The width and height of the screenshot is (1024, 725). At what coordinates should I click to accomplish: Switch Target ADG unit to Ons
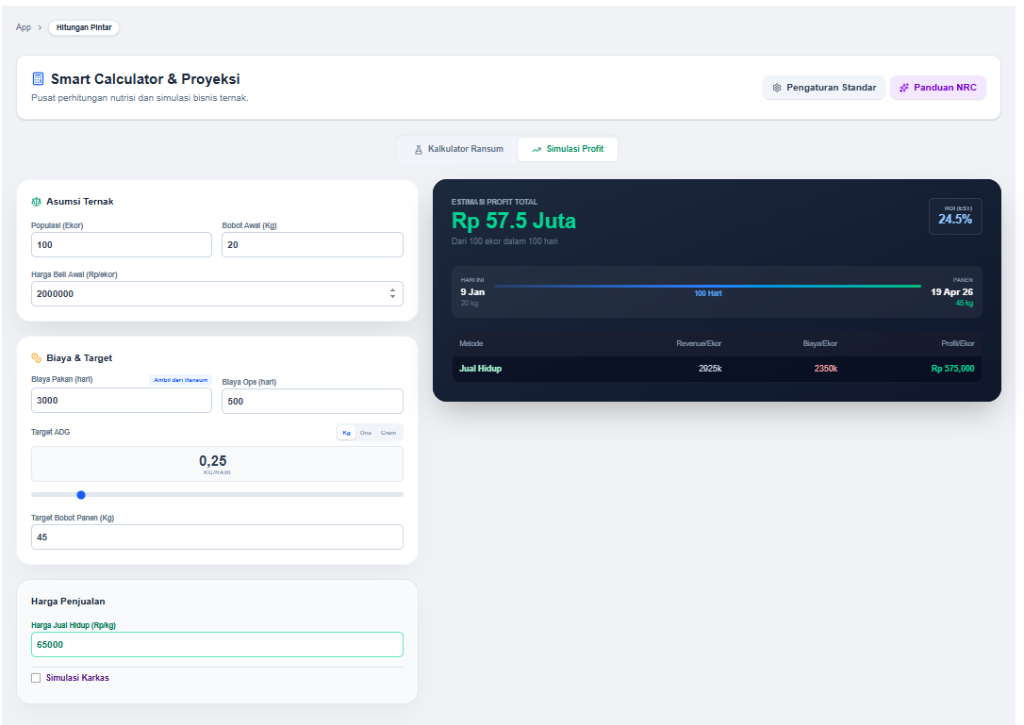point(366,433)
